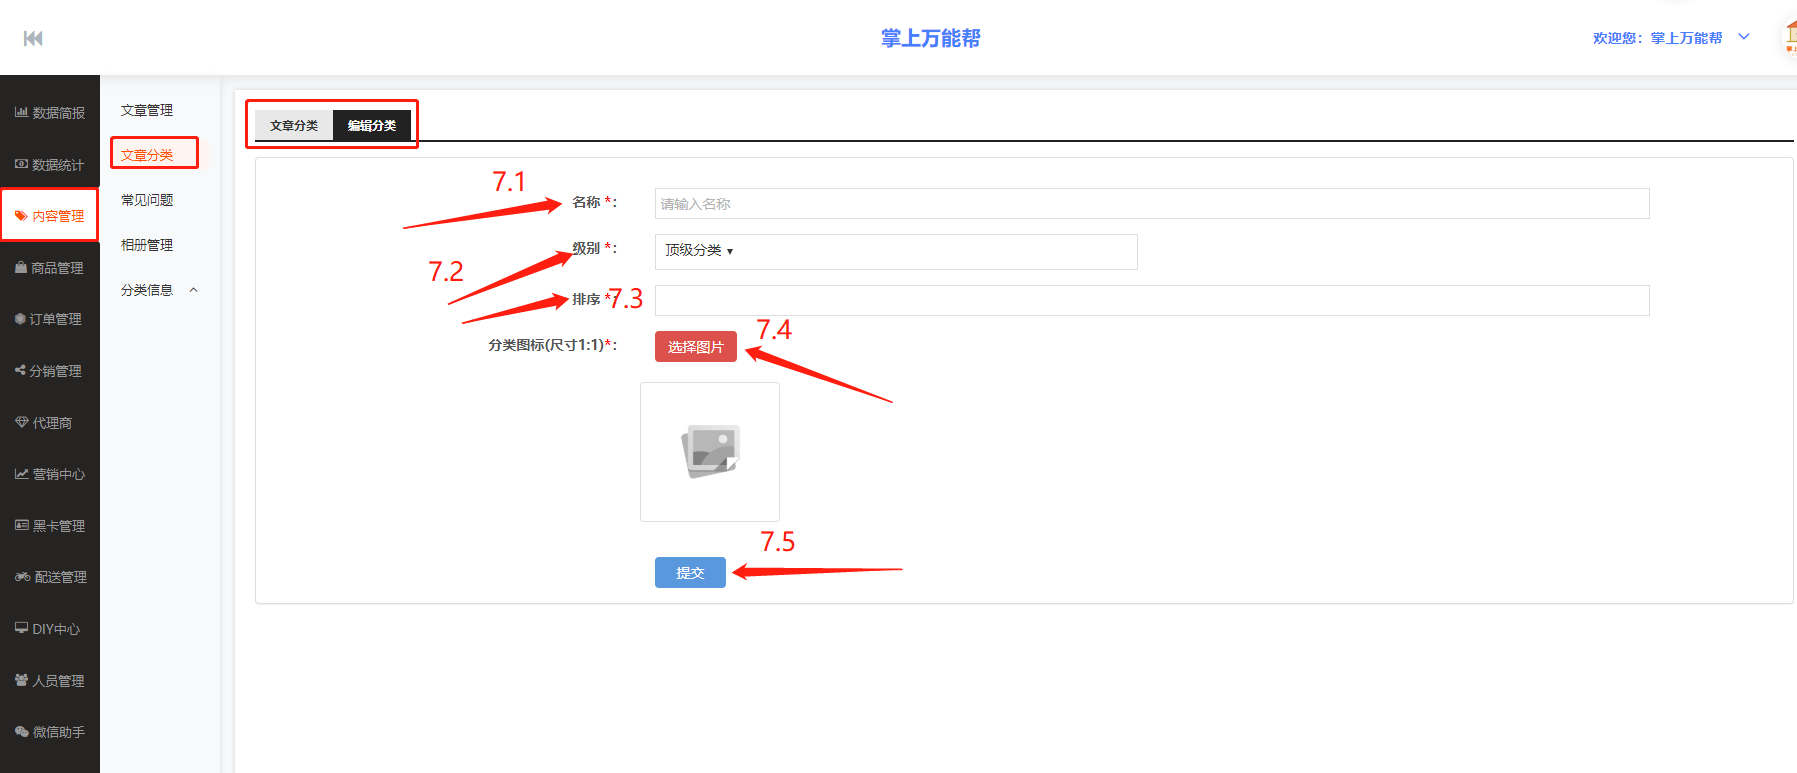The height and width of the screenshot is (773, 1797).
Task: Click the sidebar collapse icon at top left
Action: 33,38
